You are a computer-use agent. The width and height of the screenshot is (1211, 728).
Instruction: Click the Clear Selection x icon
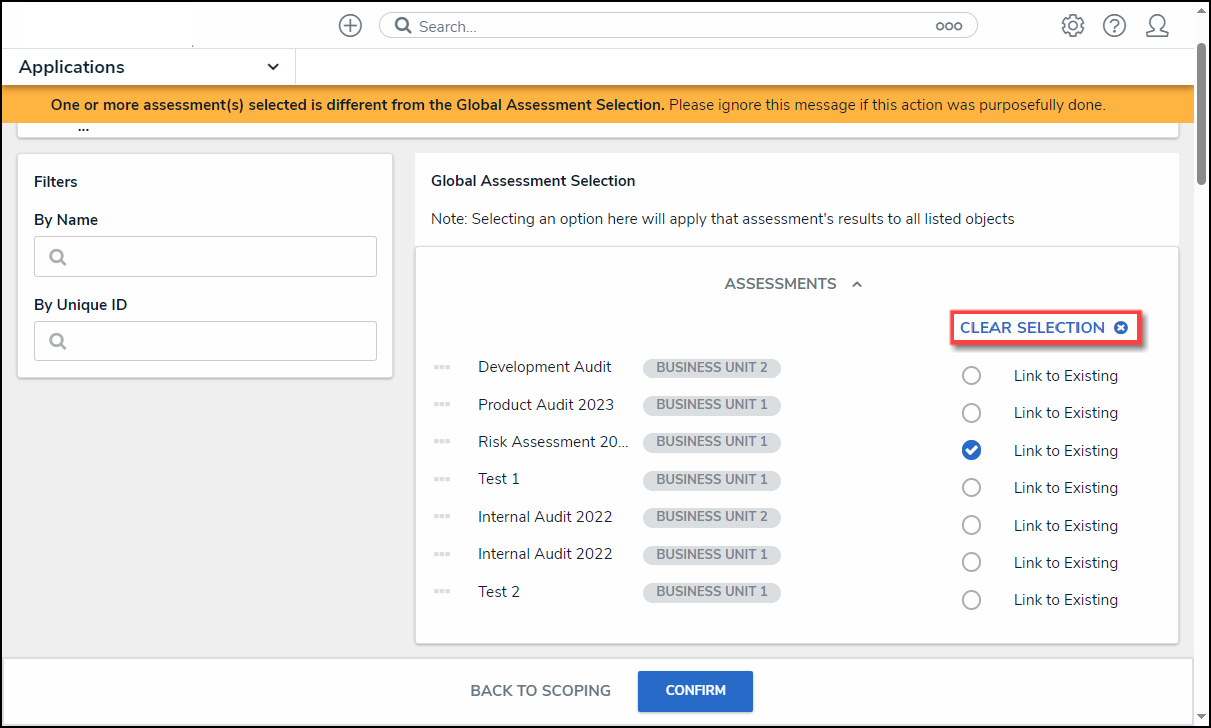1121,328
